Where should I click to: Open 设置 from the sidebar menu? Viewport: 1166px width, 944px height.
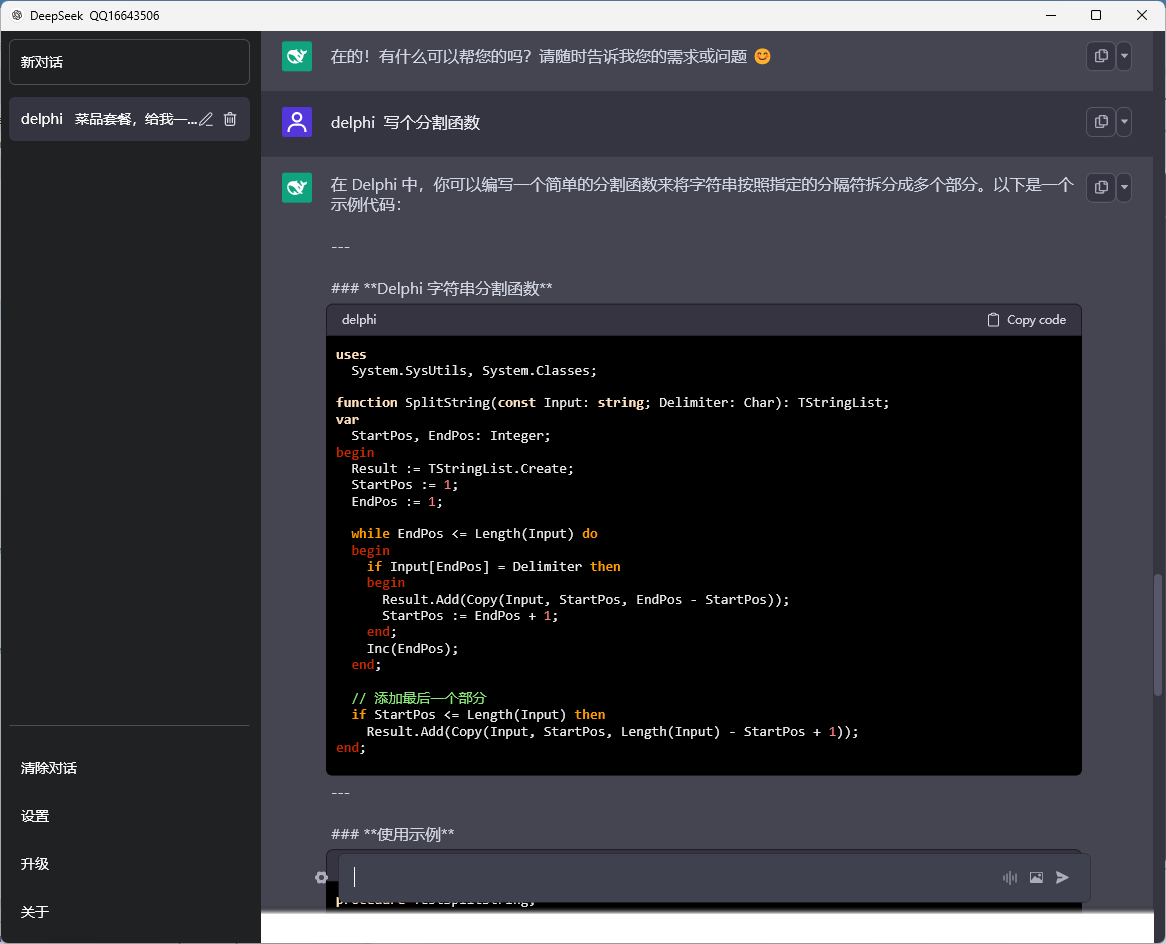[x=34, y=816]
